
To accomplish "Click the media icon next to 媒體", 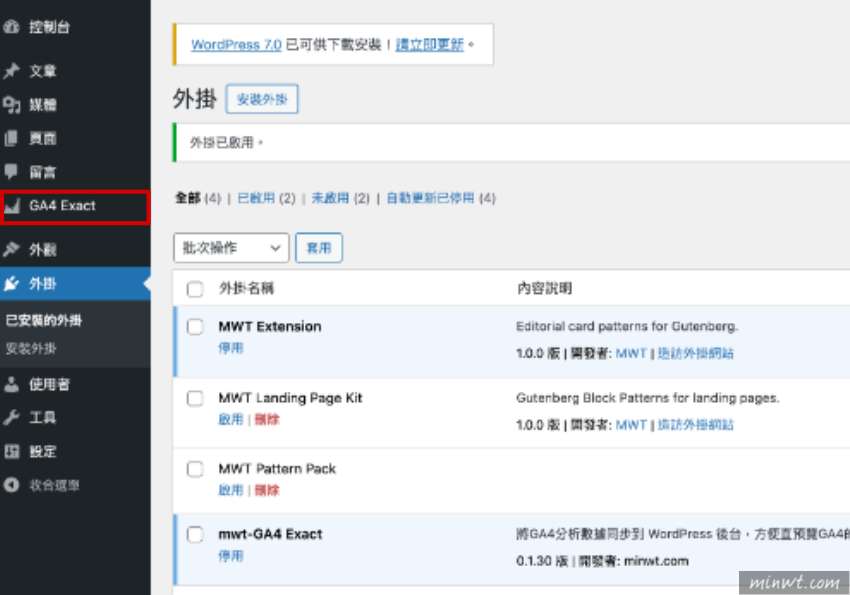I will pos(11,105).
